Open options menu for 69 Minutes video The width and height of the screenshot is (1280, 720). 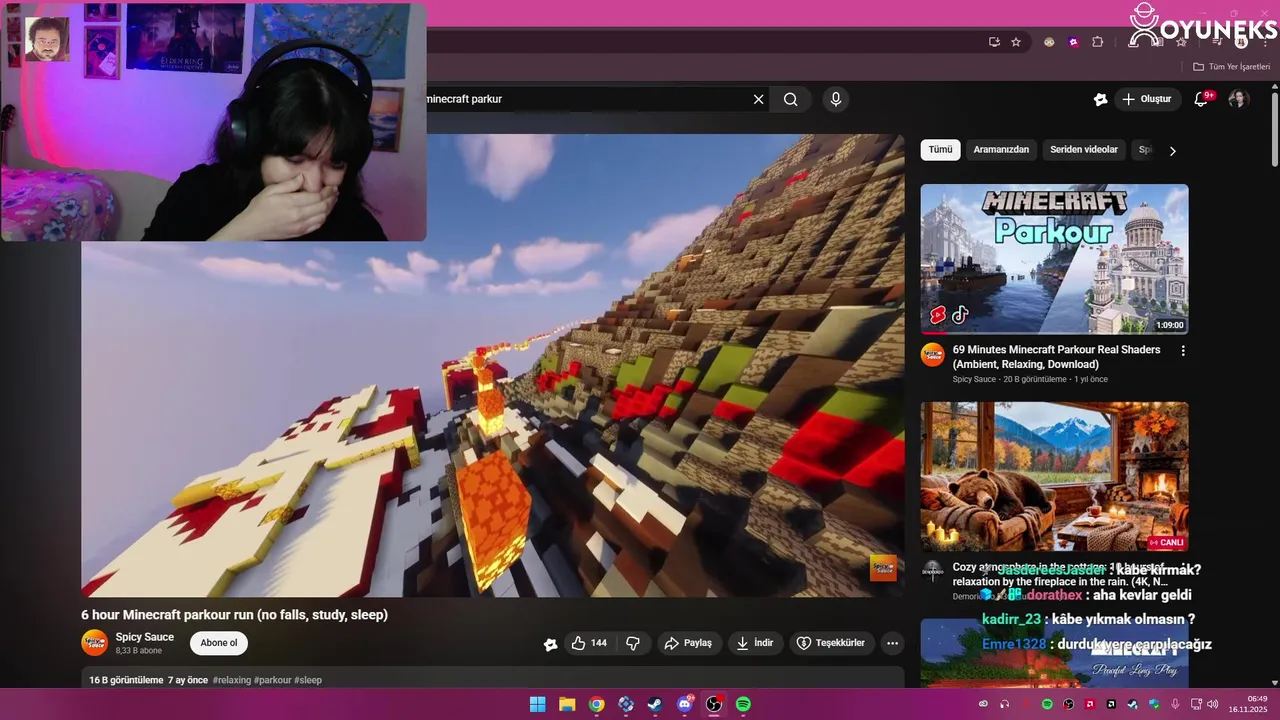[1183, 351]
